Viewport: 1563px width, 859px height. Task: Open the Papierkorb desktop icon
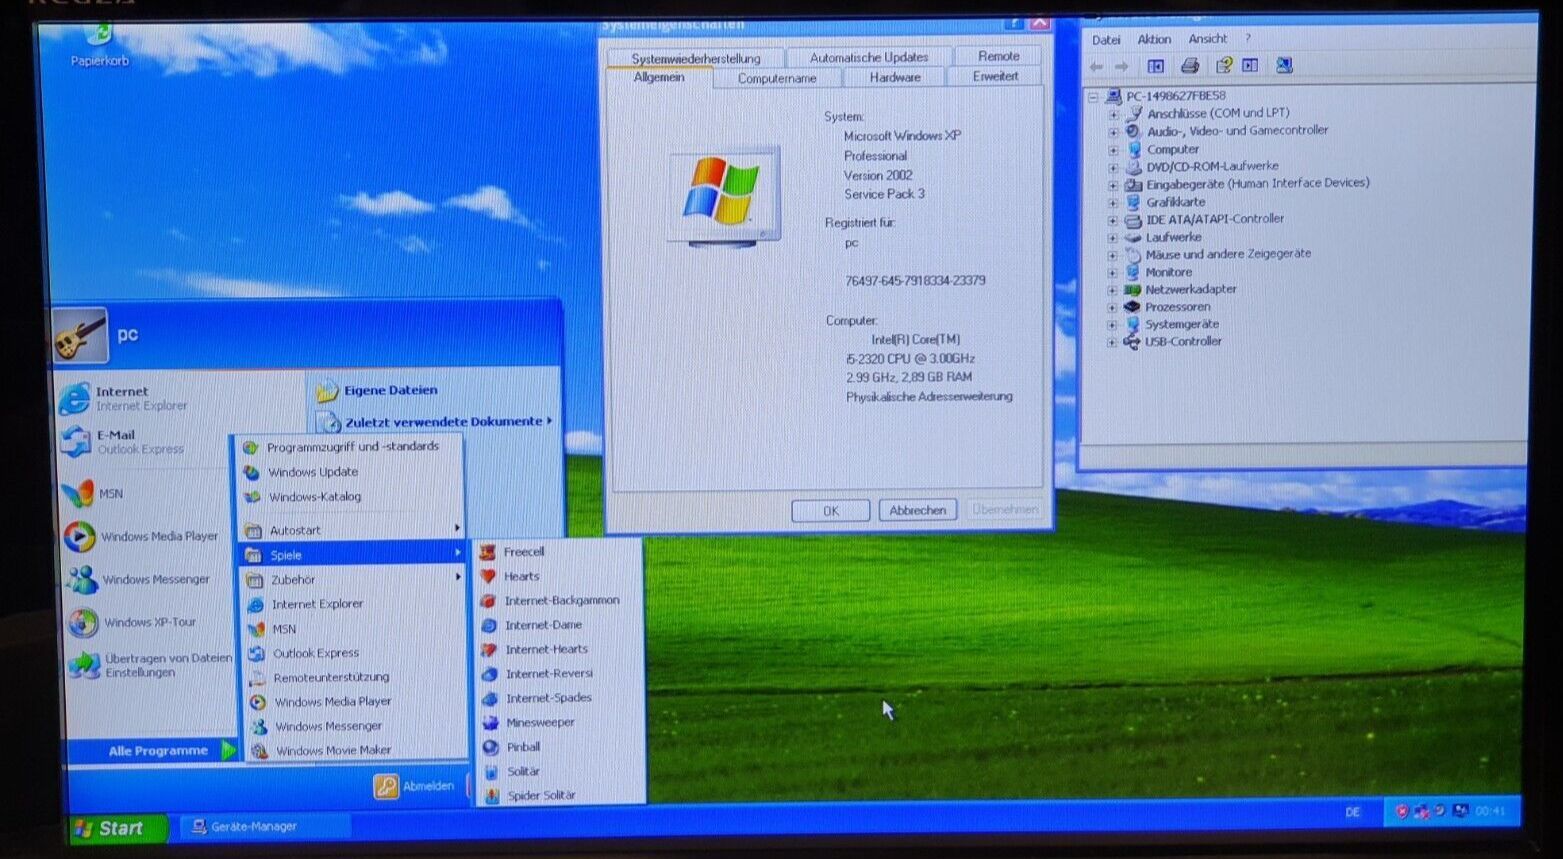[99, 40]
